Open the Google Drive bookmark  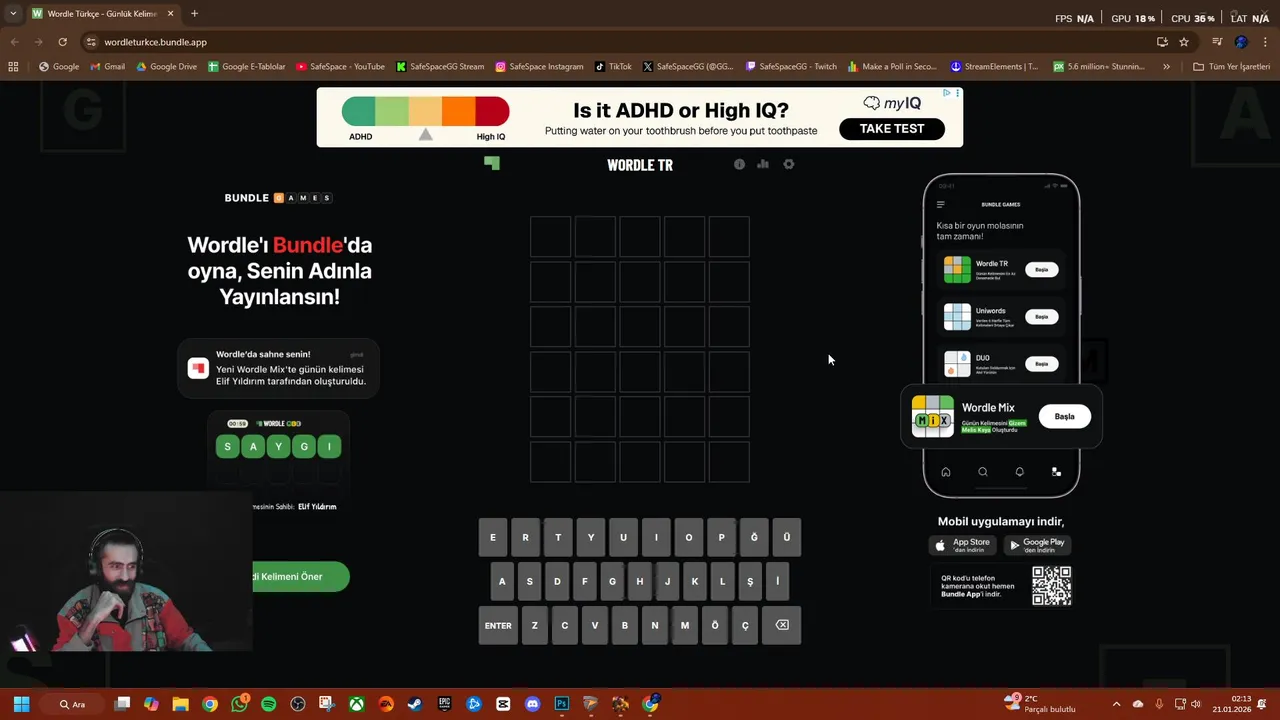tap(166, 66)
